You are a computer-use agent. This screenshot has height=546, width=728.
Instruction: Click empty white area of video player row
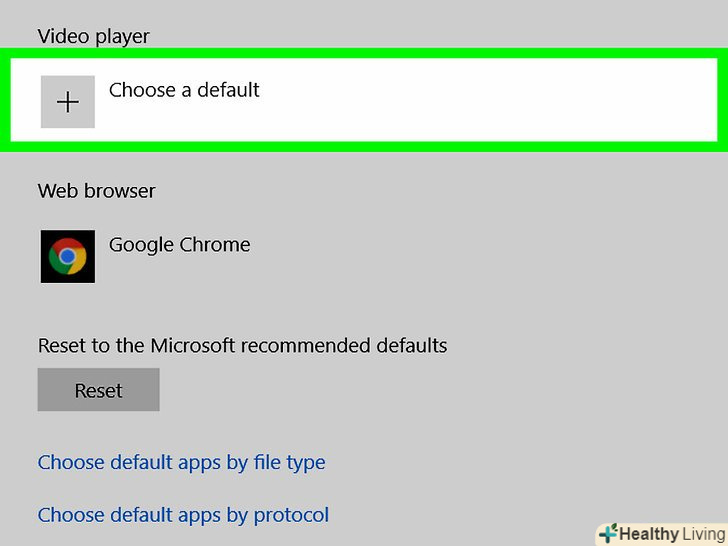(480, 100)
